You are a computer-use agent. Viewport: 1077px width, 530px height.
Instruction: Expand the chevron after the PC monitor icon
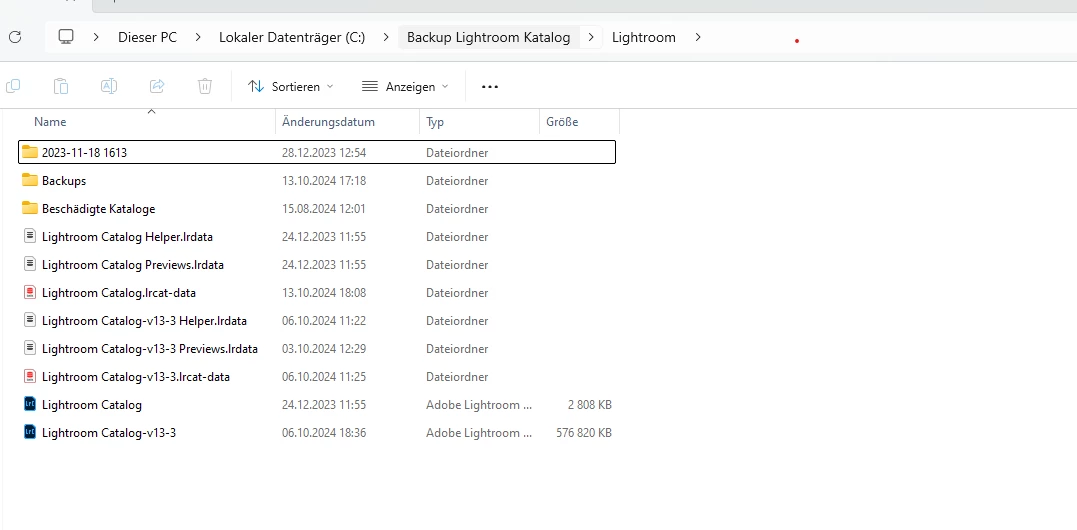point(96,37)
